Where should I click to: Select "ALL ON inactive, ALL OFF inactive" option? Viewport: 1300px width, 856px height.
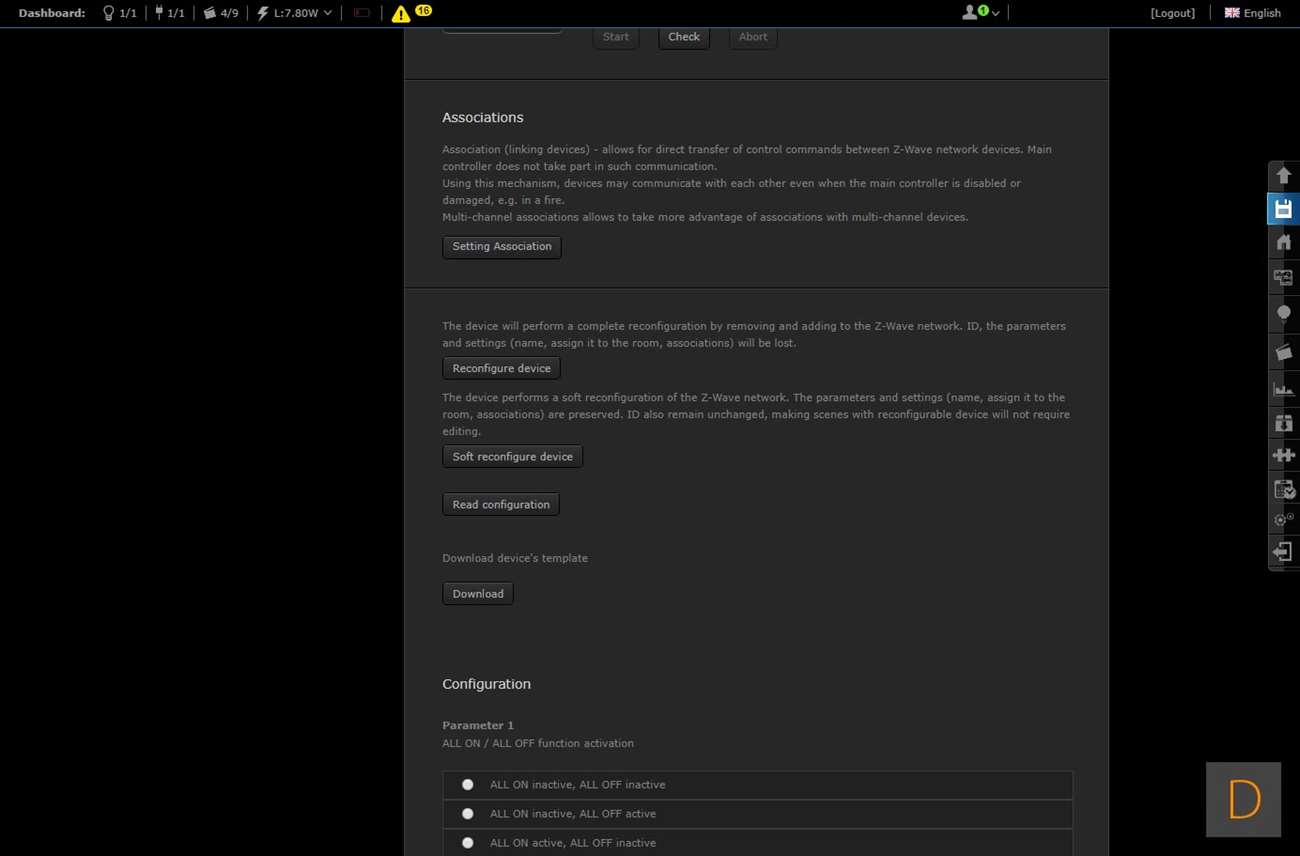tap(467, 785)
